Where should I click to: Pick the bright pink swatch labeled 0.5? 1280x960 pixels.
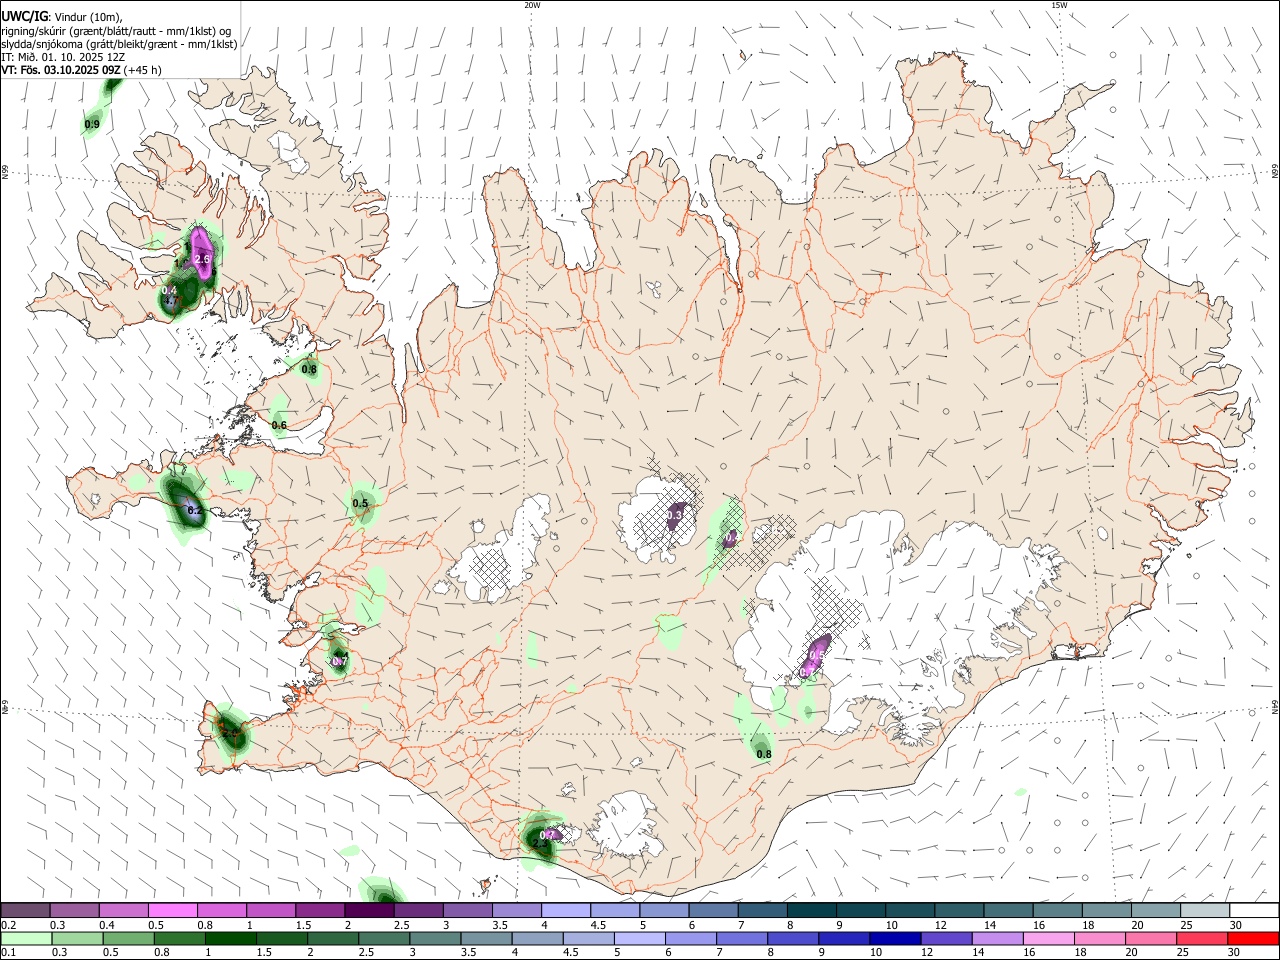tap(173, 911)
